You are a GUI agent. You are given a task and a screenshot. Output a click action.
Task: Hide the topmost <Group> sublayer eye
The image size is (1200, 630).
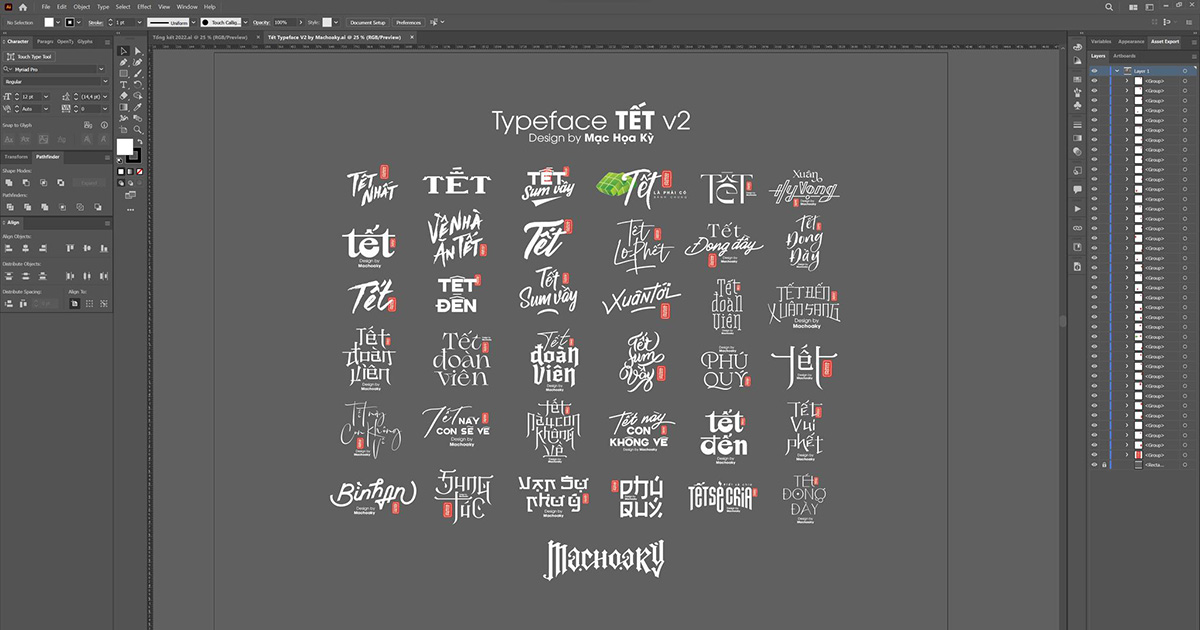(1094, 81)
